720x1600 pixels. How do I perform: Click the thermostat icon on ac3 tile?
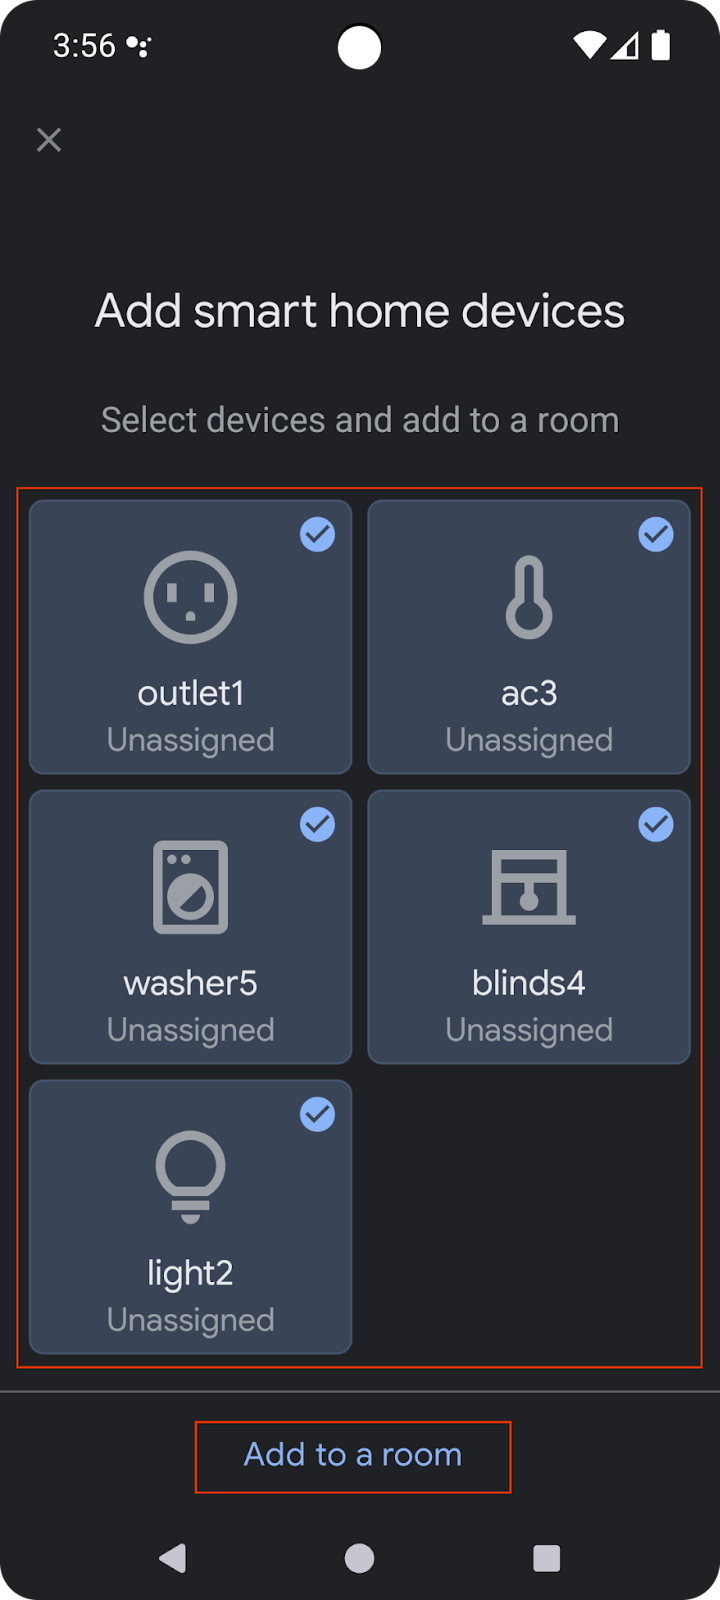click(528, 597)
